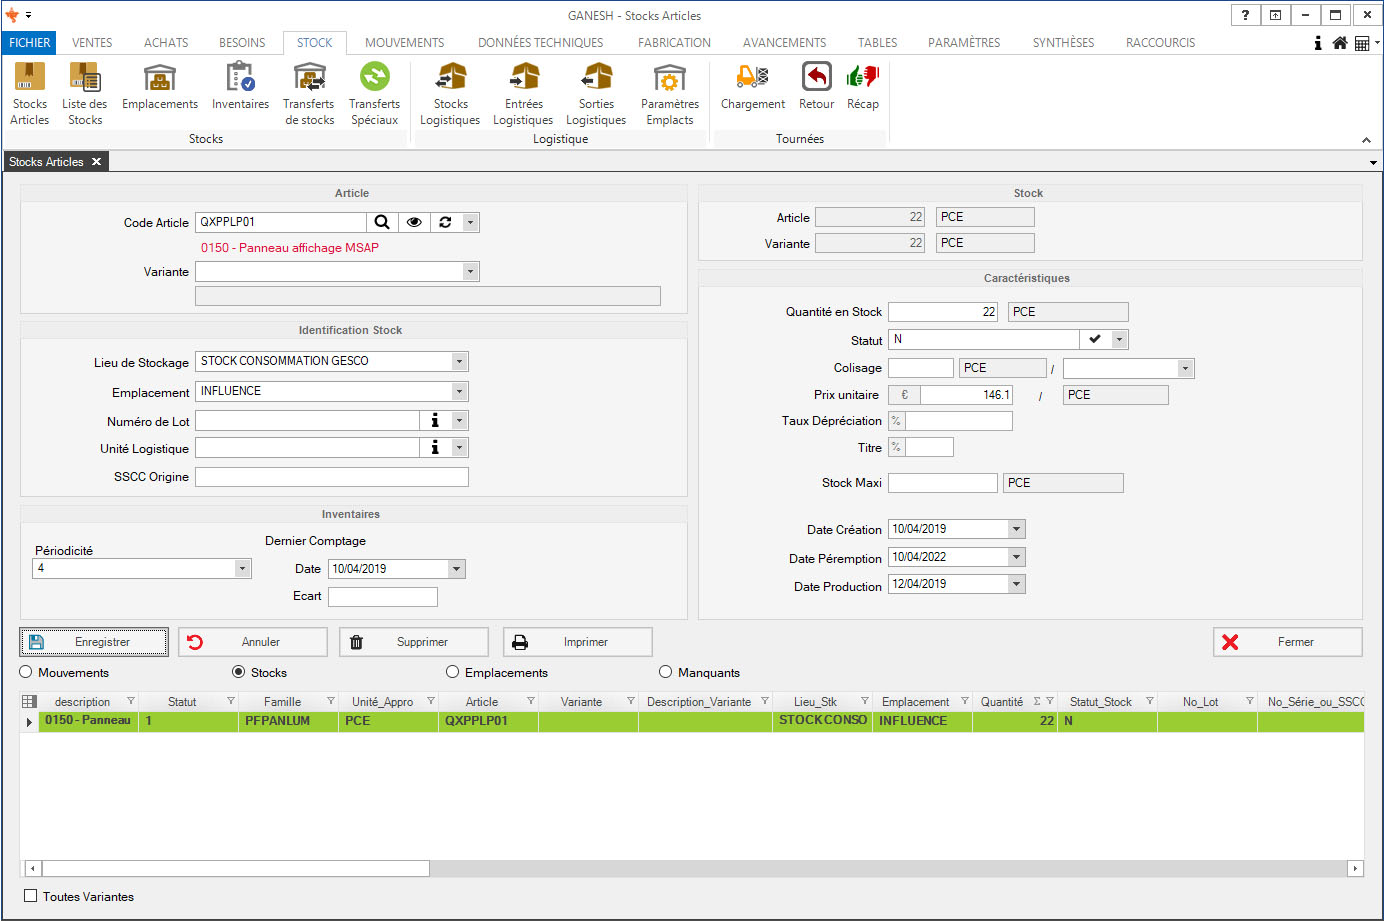Open the FABRICATION ribbon tab
1384x921 pixels.
point(674,43)
